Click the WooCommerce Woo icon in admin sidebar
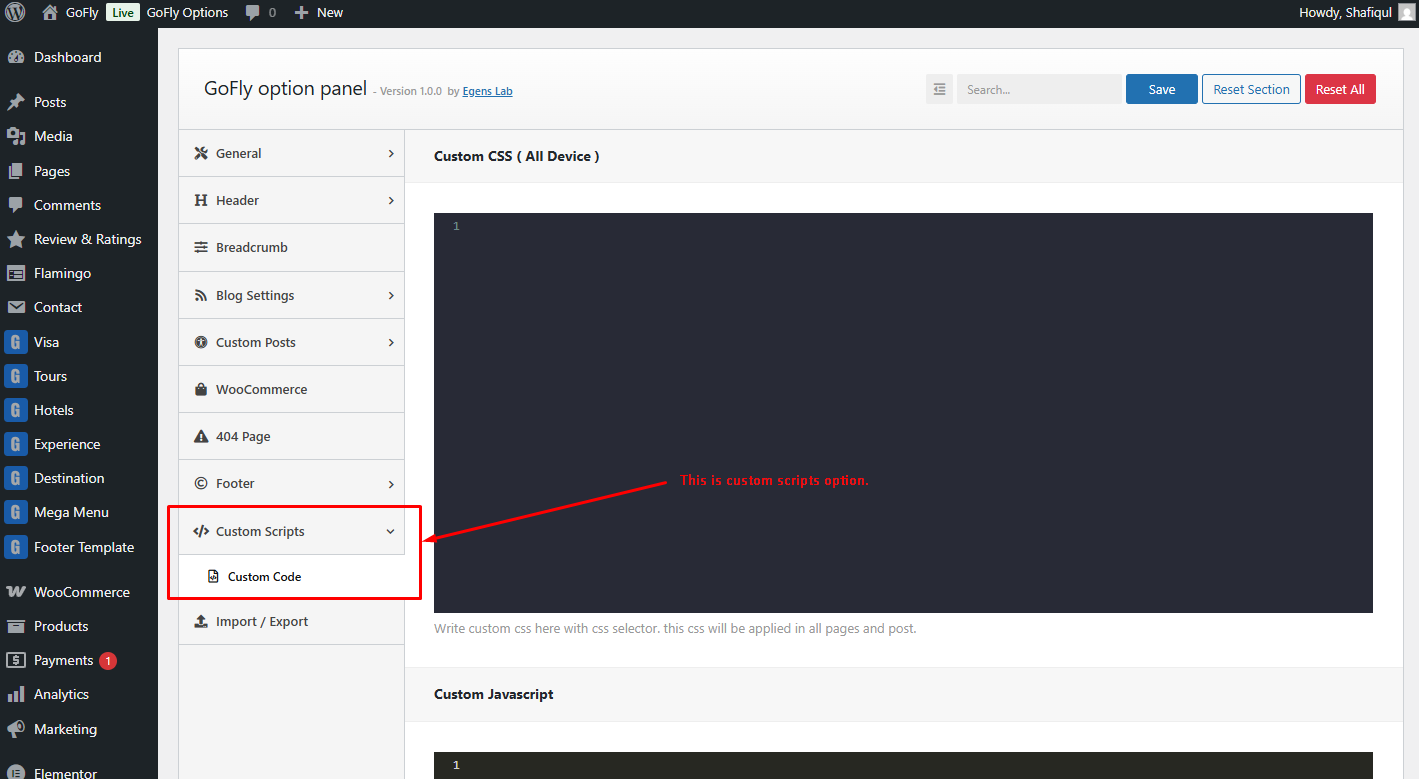 (x=16, y=592)
